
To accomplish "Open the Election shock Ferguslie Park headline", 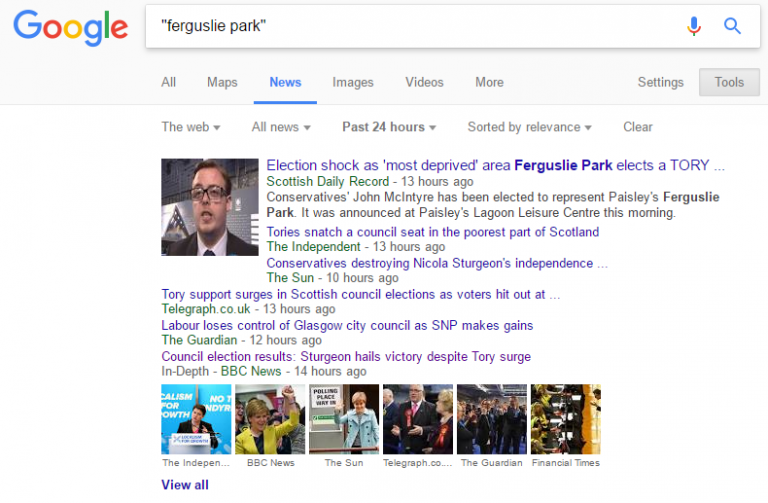I will 495,166.
